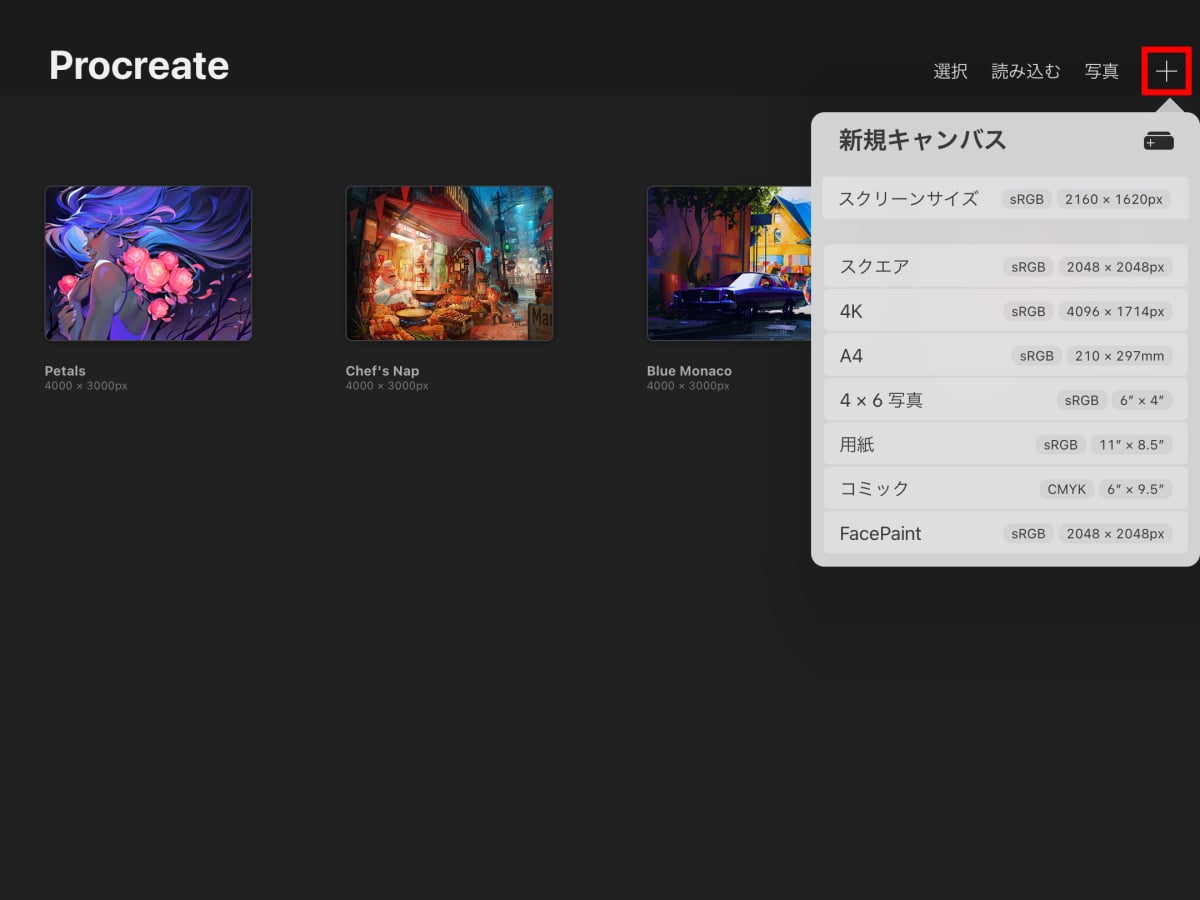Create a FacePaint canvas
Screen dimensions: 1200x900
1005,533
